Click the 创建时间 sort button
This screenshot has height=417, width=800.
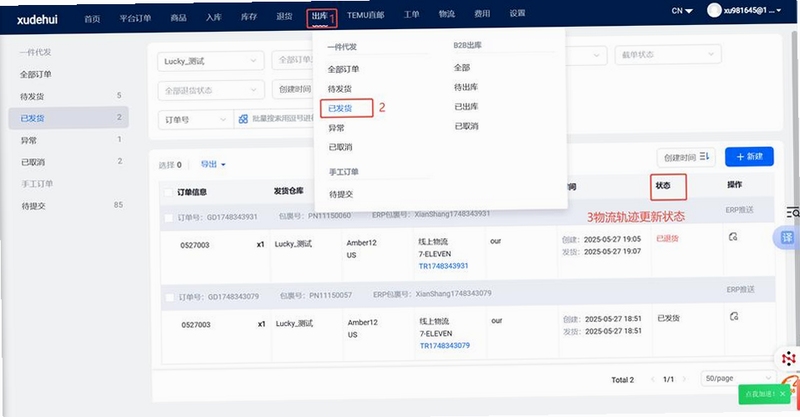point(686,157)
